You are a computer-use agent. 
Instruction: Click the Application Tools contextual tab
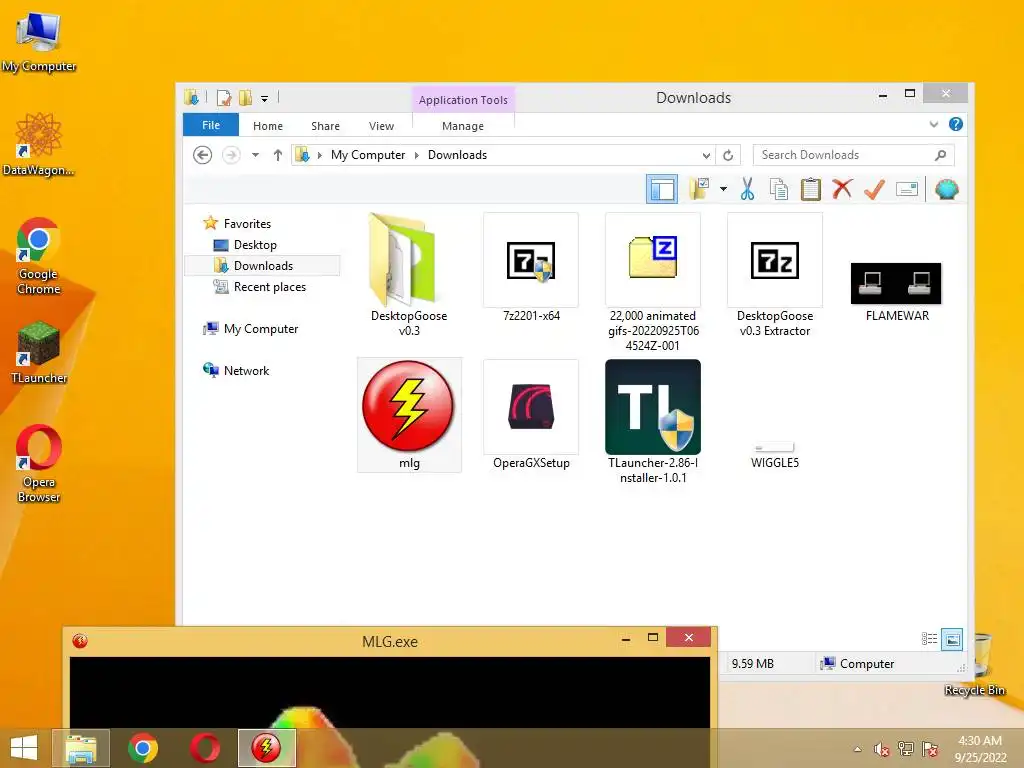(x=463, y=100)
